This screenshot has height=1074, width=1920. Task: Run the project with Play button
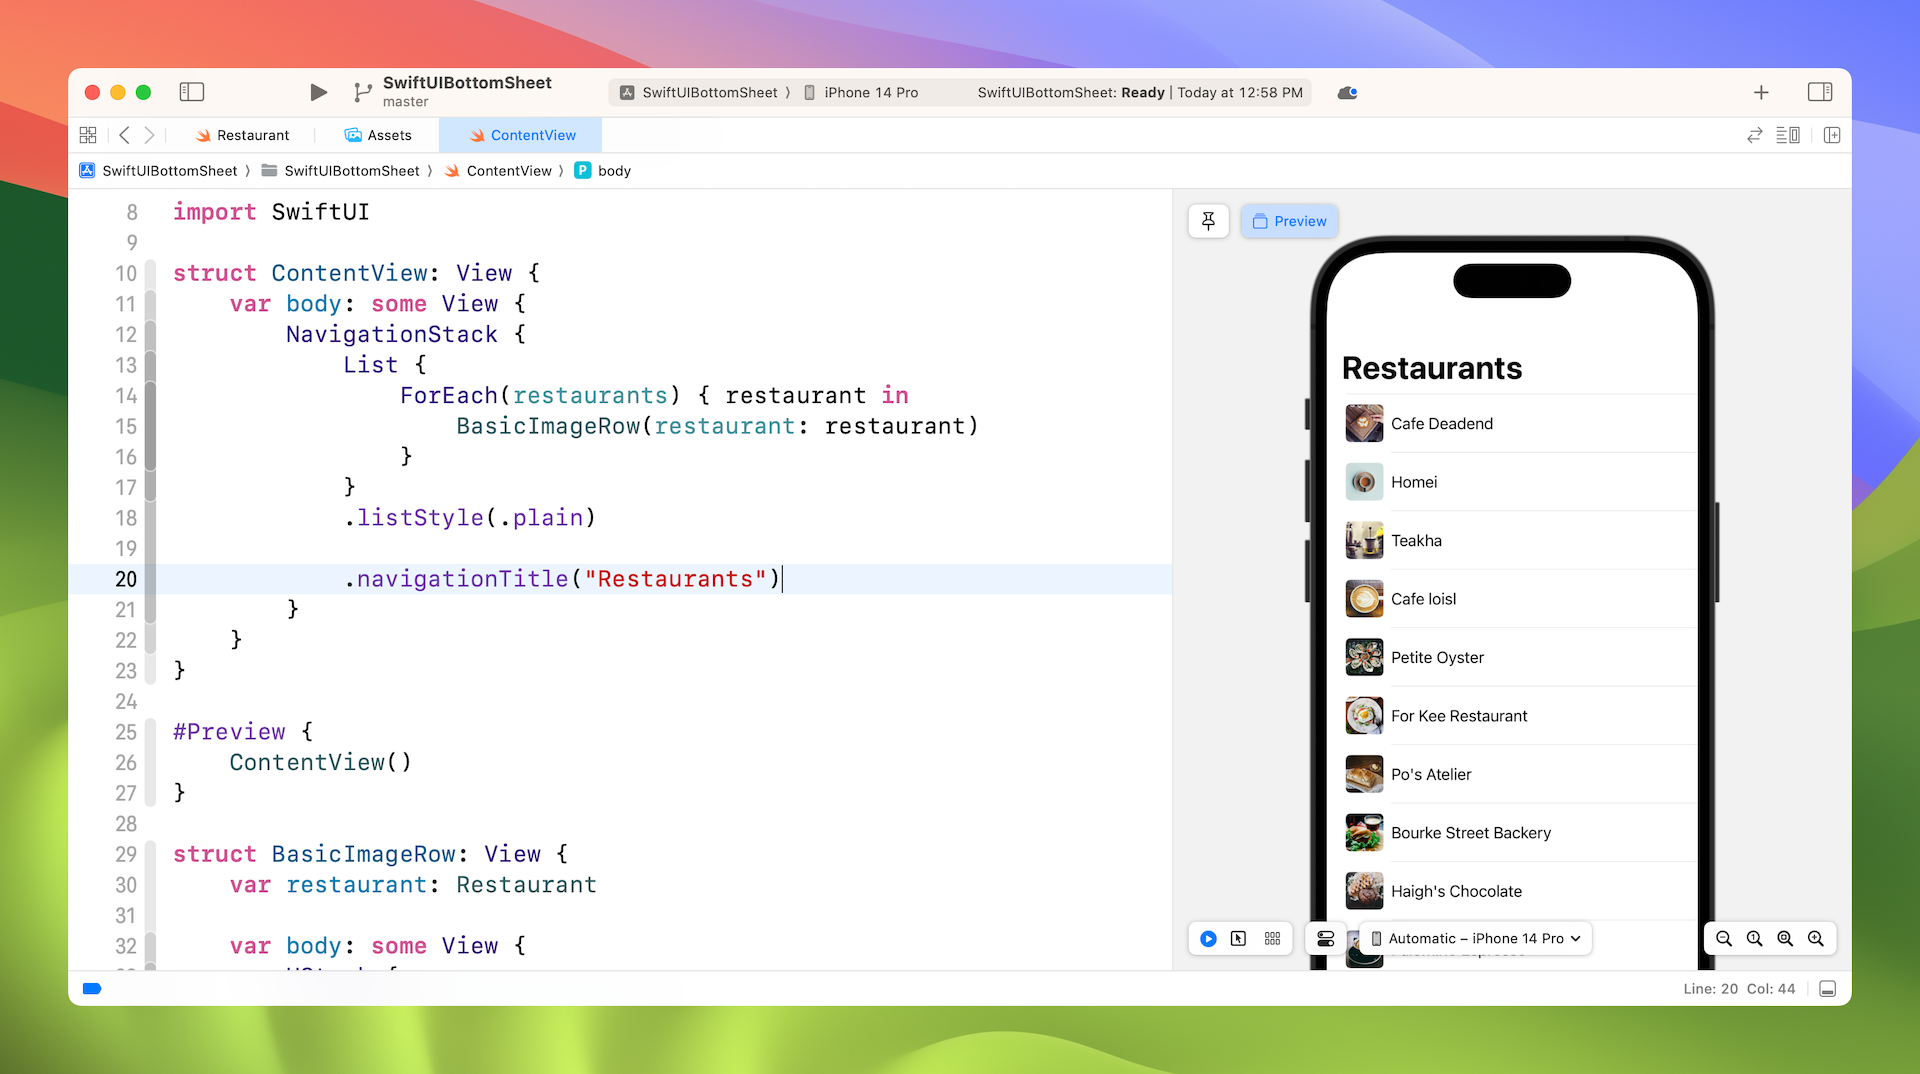(x=318, y=92)
